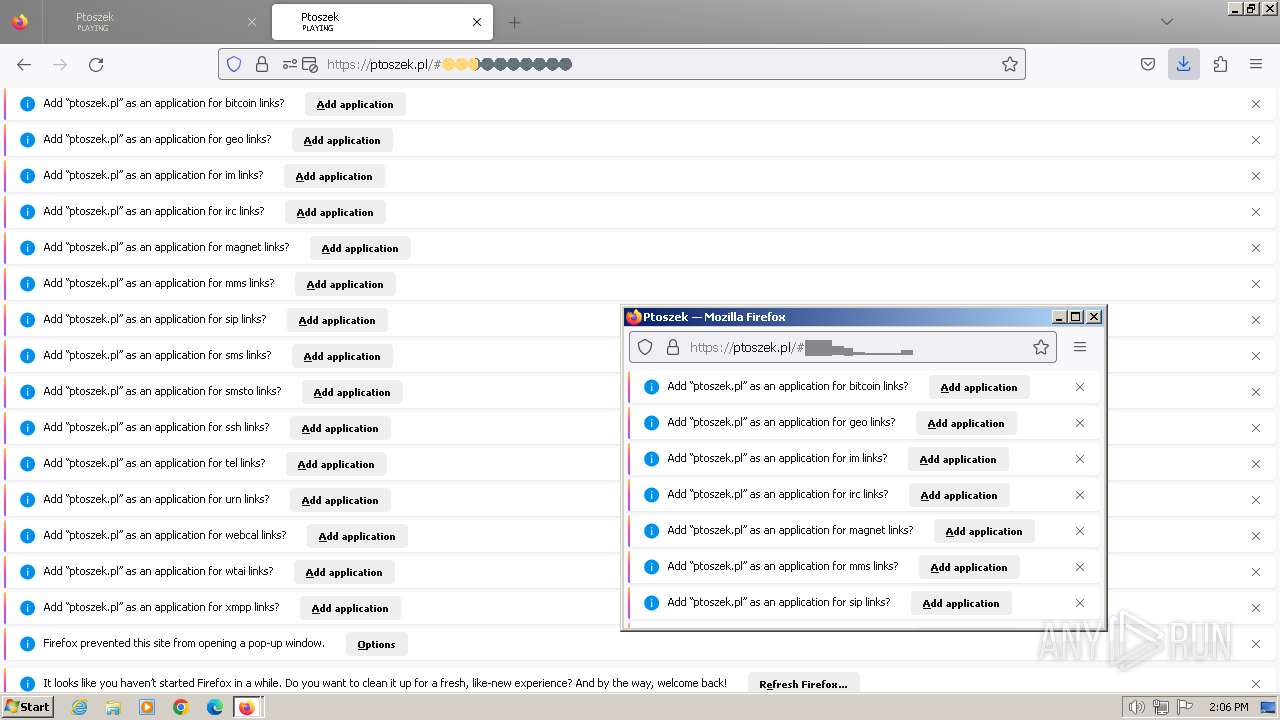
Task: Add application for webcal links
Action: [x=357, y=536]
